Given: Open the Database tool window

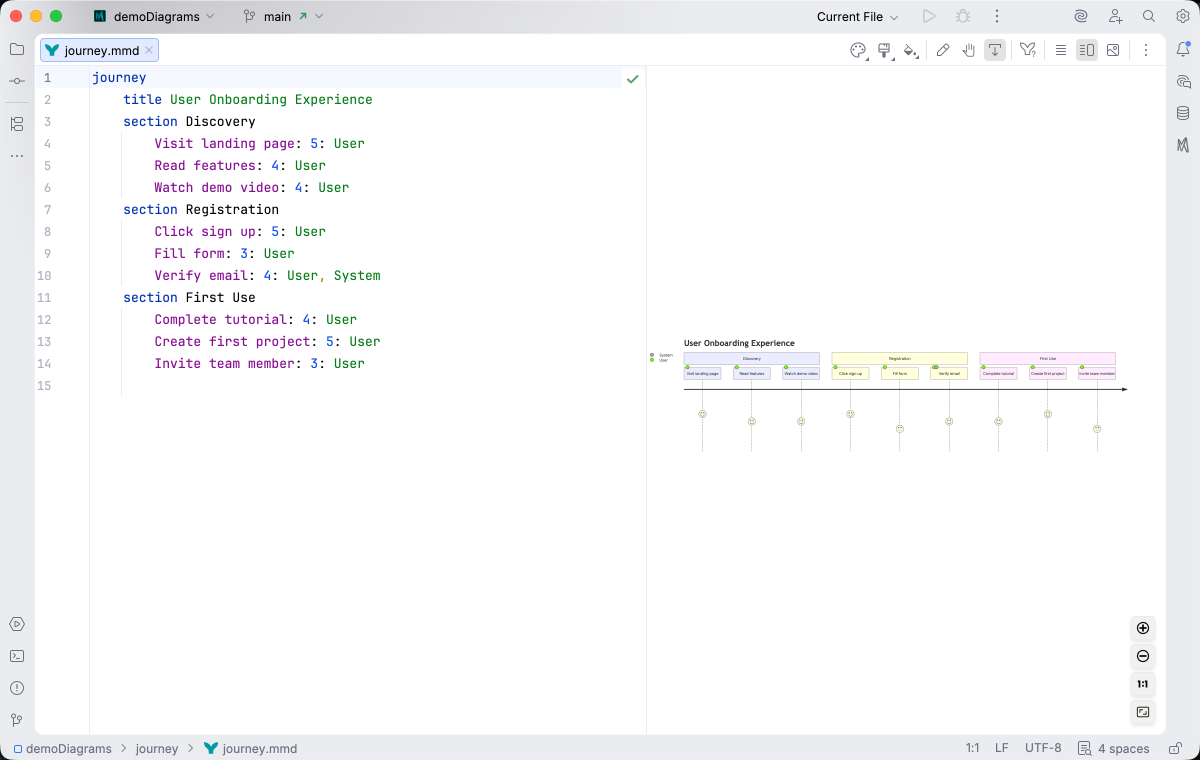Looking at the screenshot, I should pos(1183,113).
